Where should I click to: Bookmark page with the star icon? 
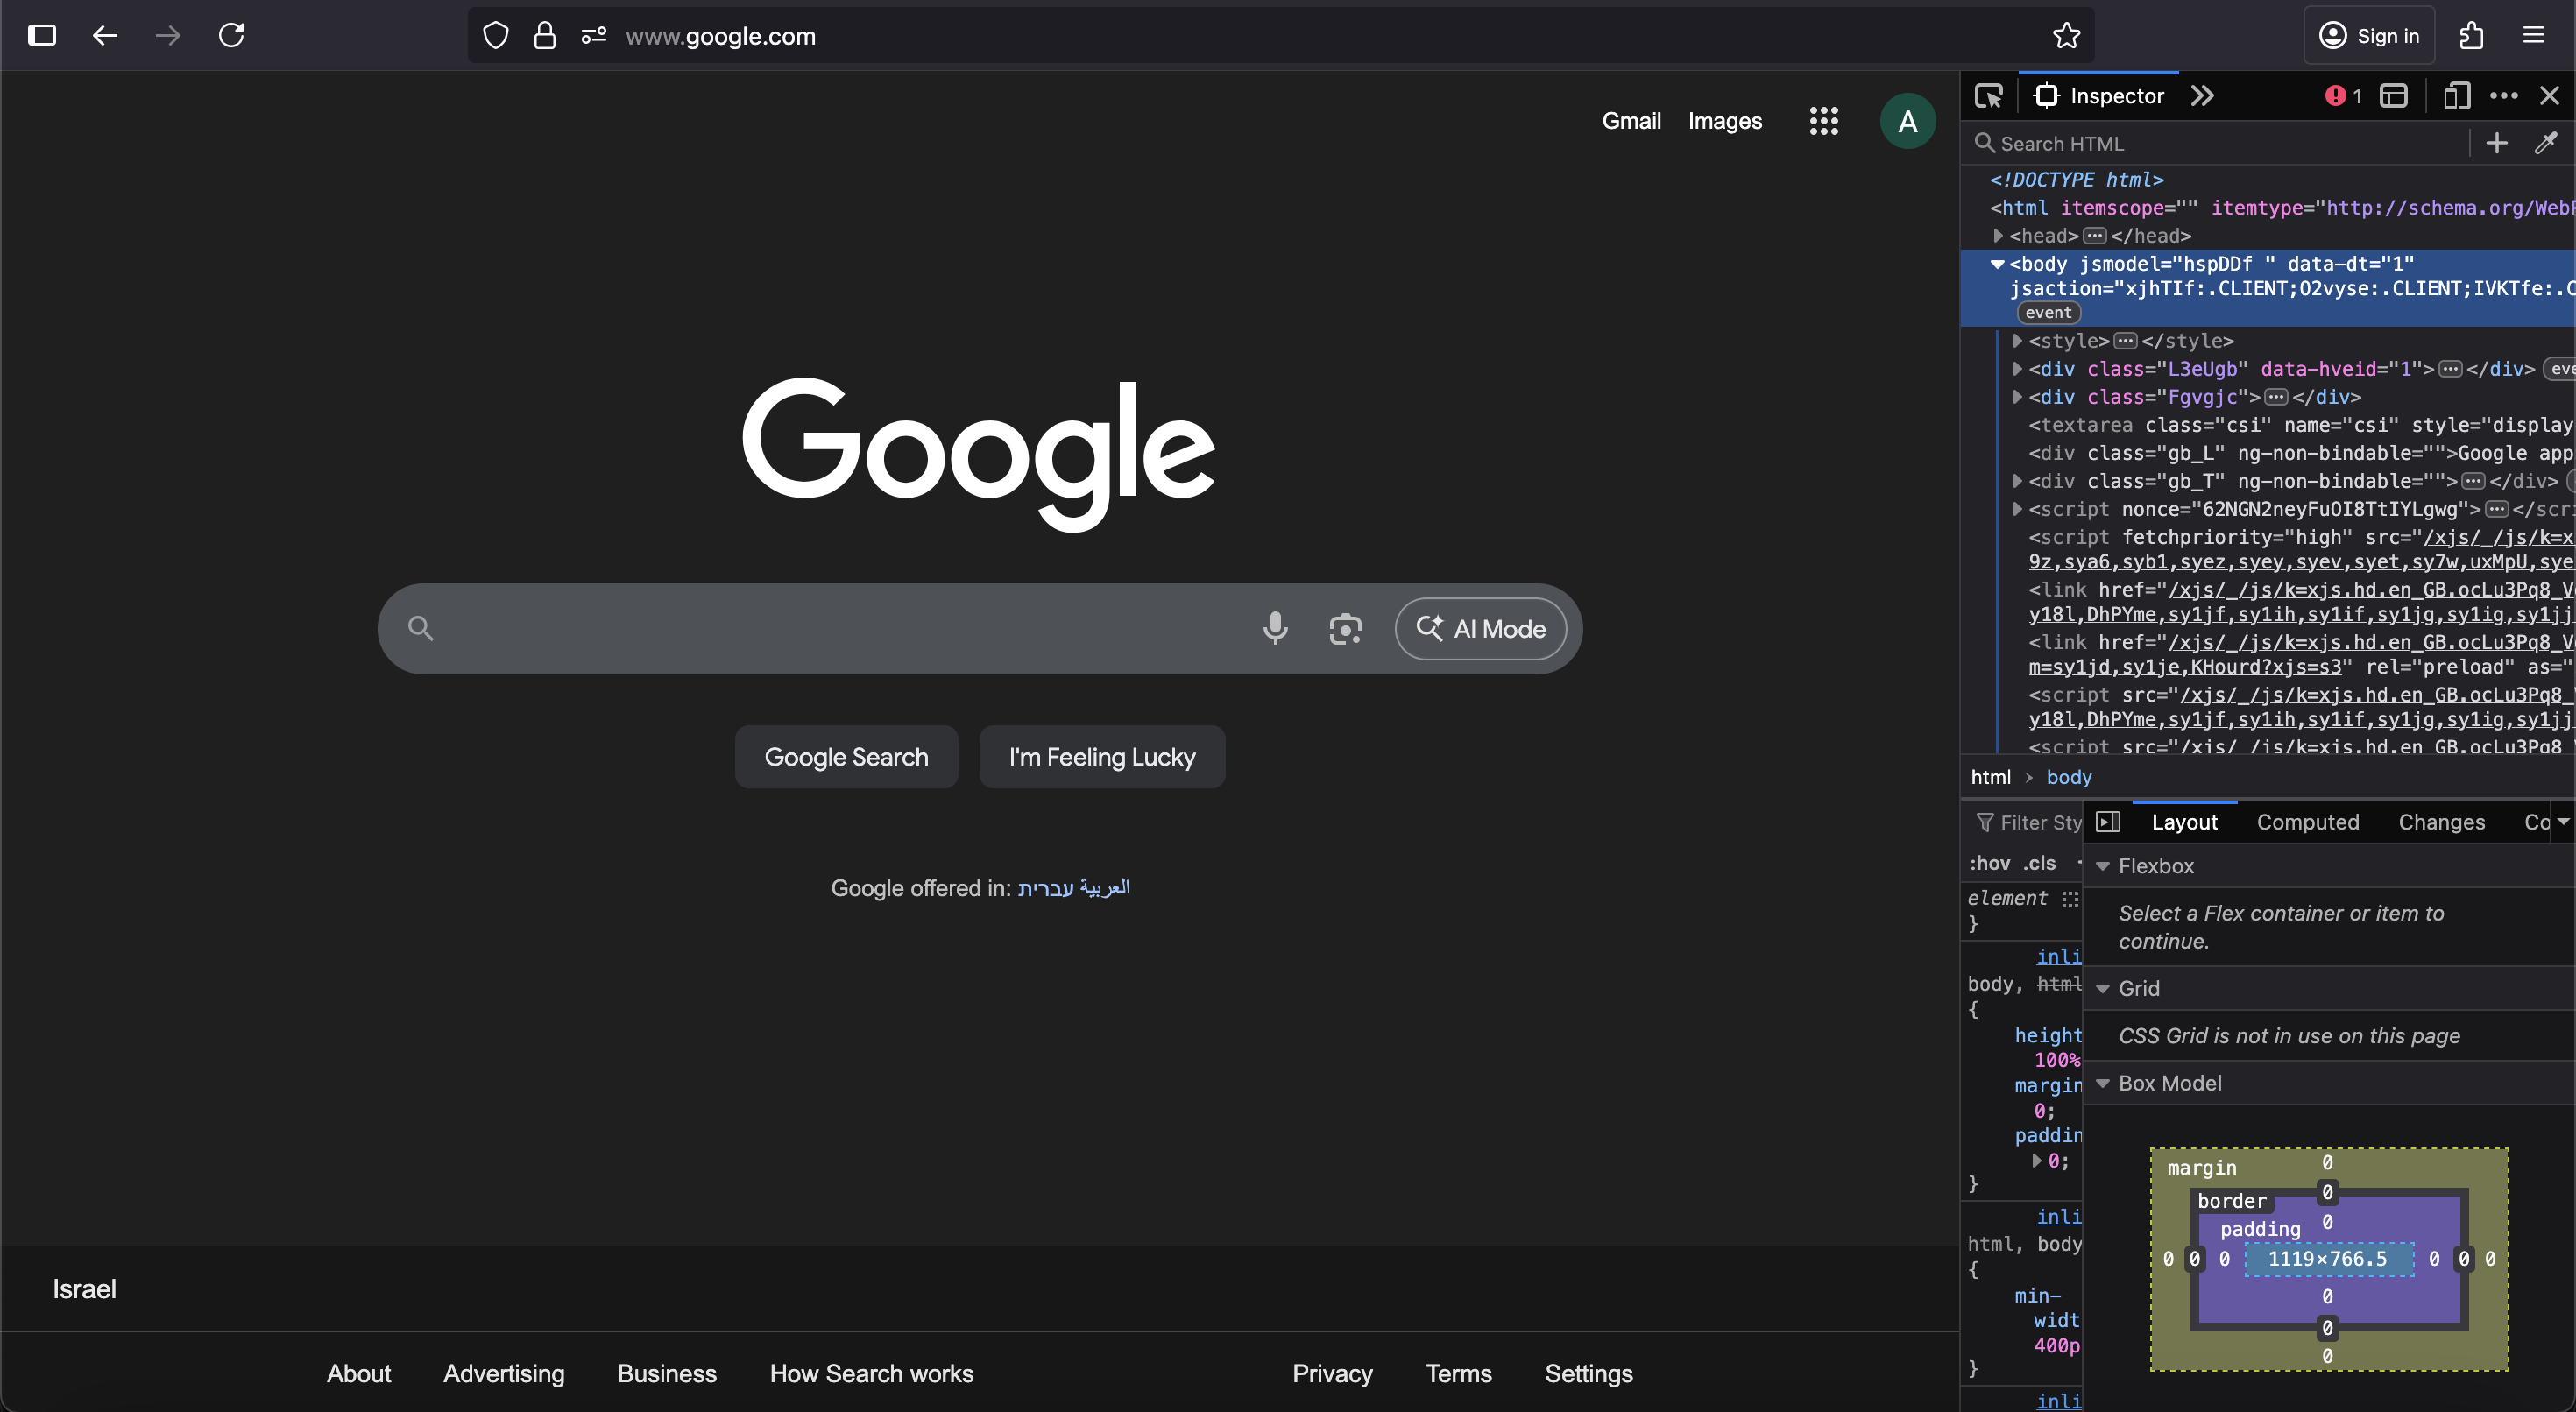pyautogui.click(x=2066, y=36)
